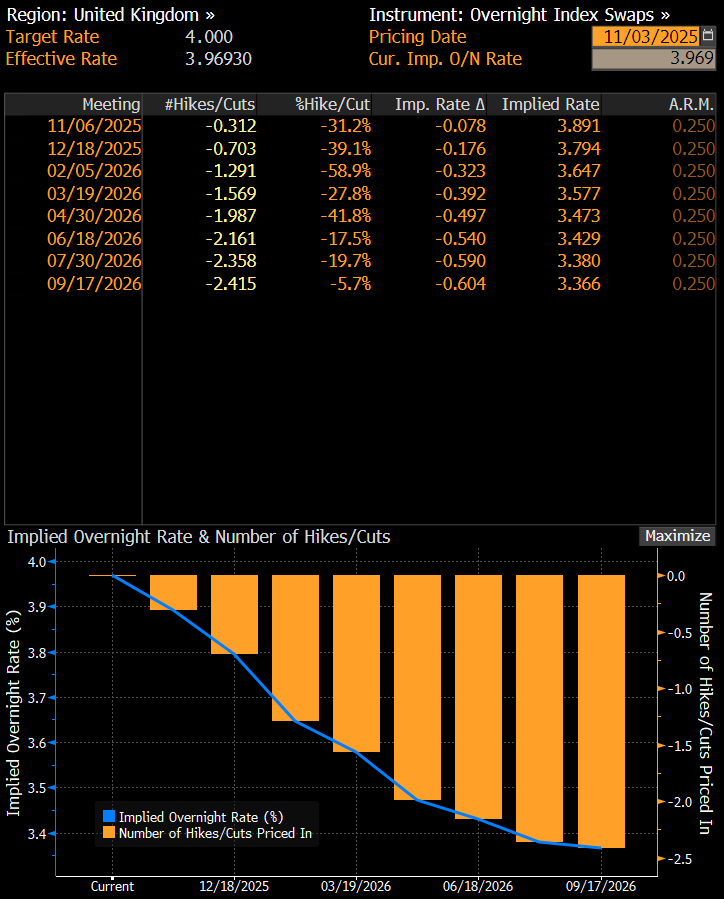The image size is (724, 899).
Task: Expand the Region: United Kingdom selector
Action: point(110,15)
